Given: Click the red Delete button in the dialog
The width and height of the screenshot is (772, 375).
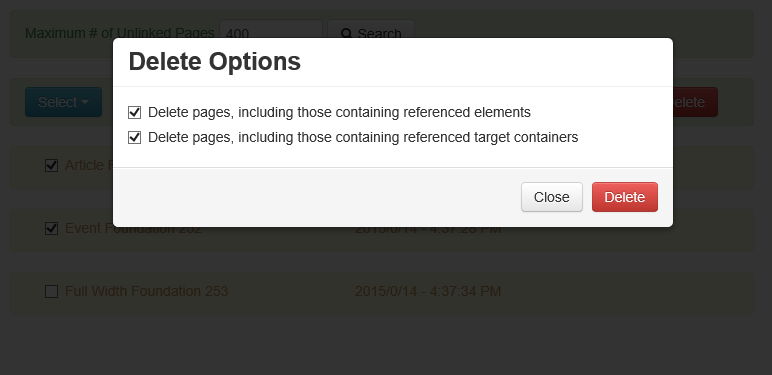Looking at the screenshot, I should coord(625,197).
